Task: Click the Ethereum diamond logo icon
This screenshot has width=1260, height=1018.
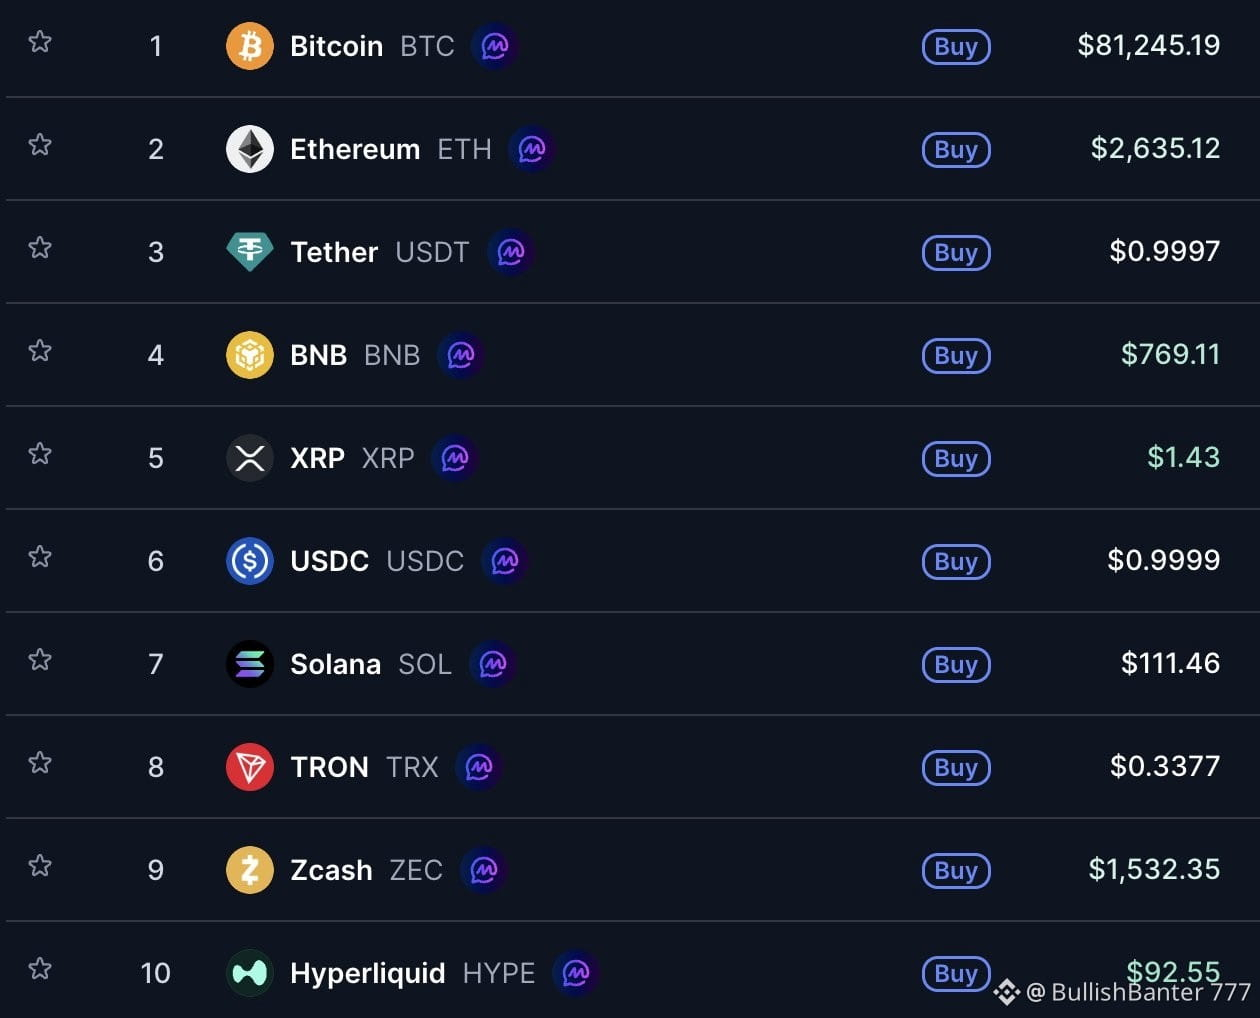Action: tap(250, 149)
